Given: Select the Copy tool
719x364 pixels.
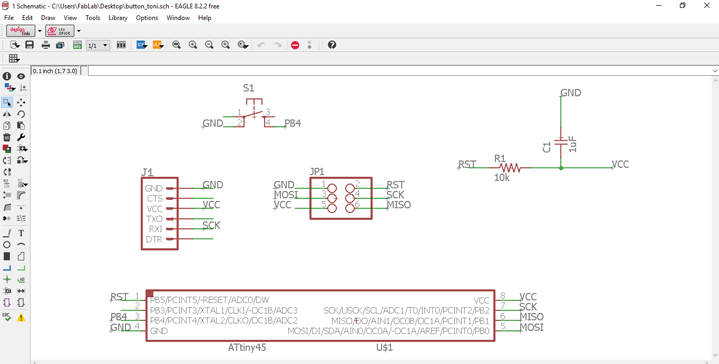Looking at the screenshot, I should pyautogui.click(x=7, y=125).
